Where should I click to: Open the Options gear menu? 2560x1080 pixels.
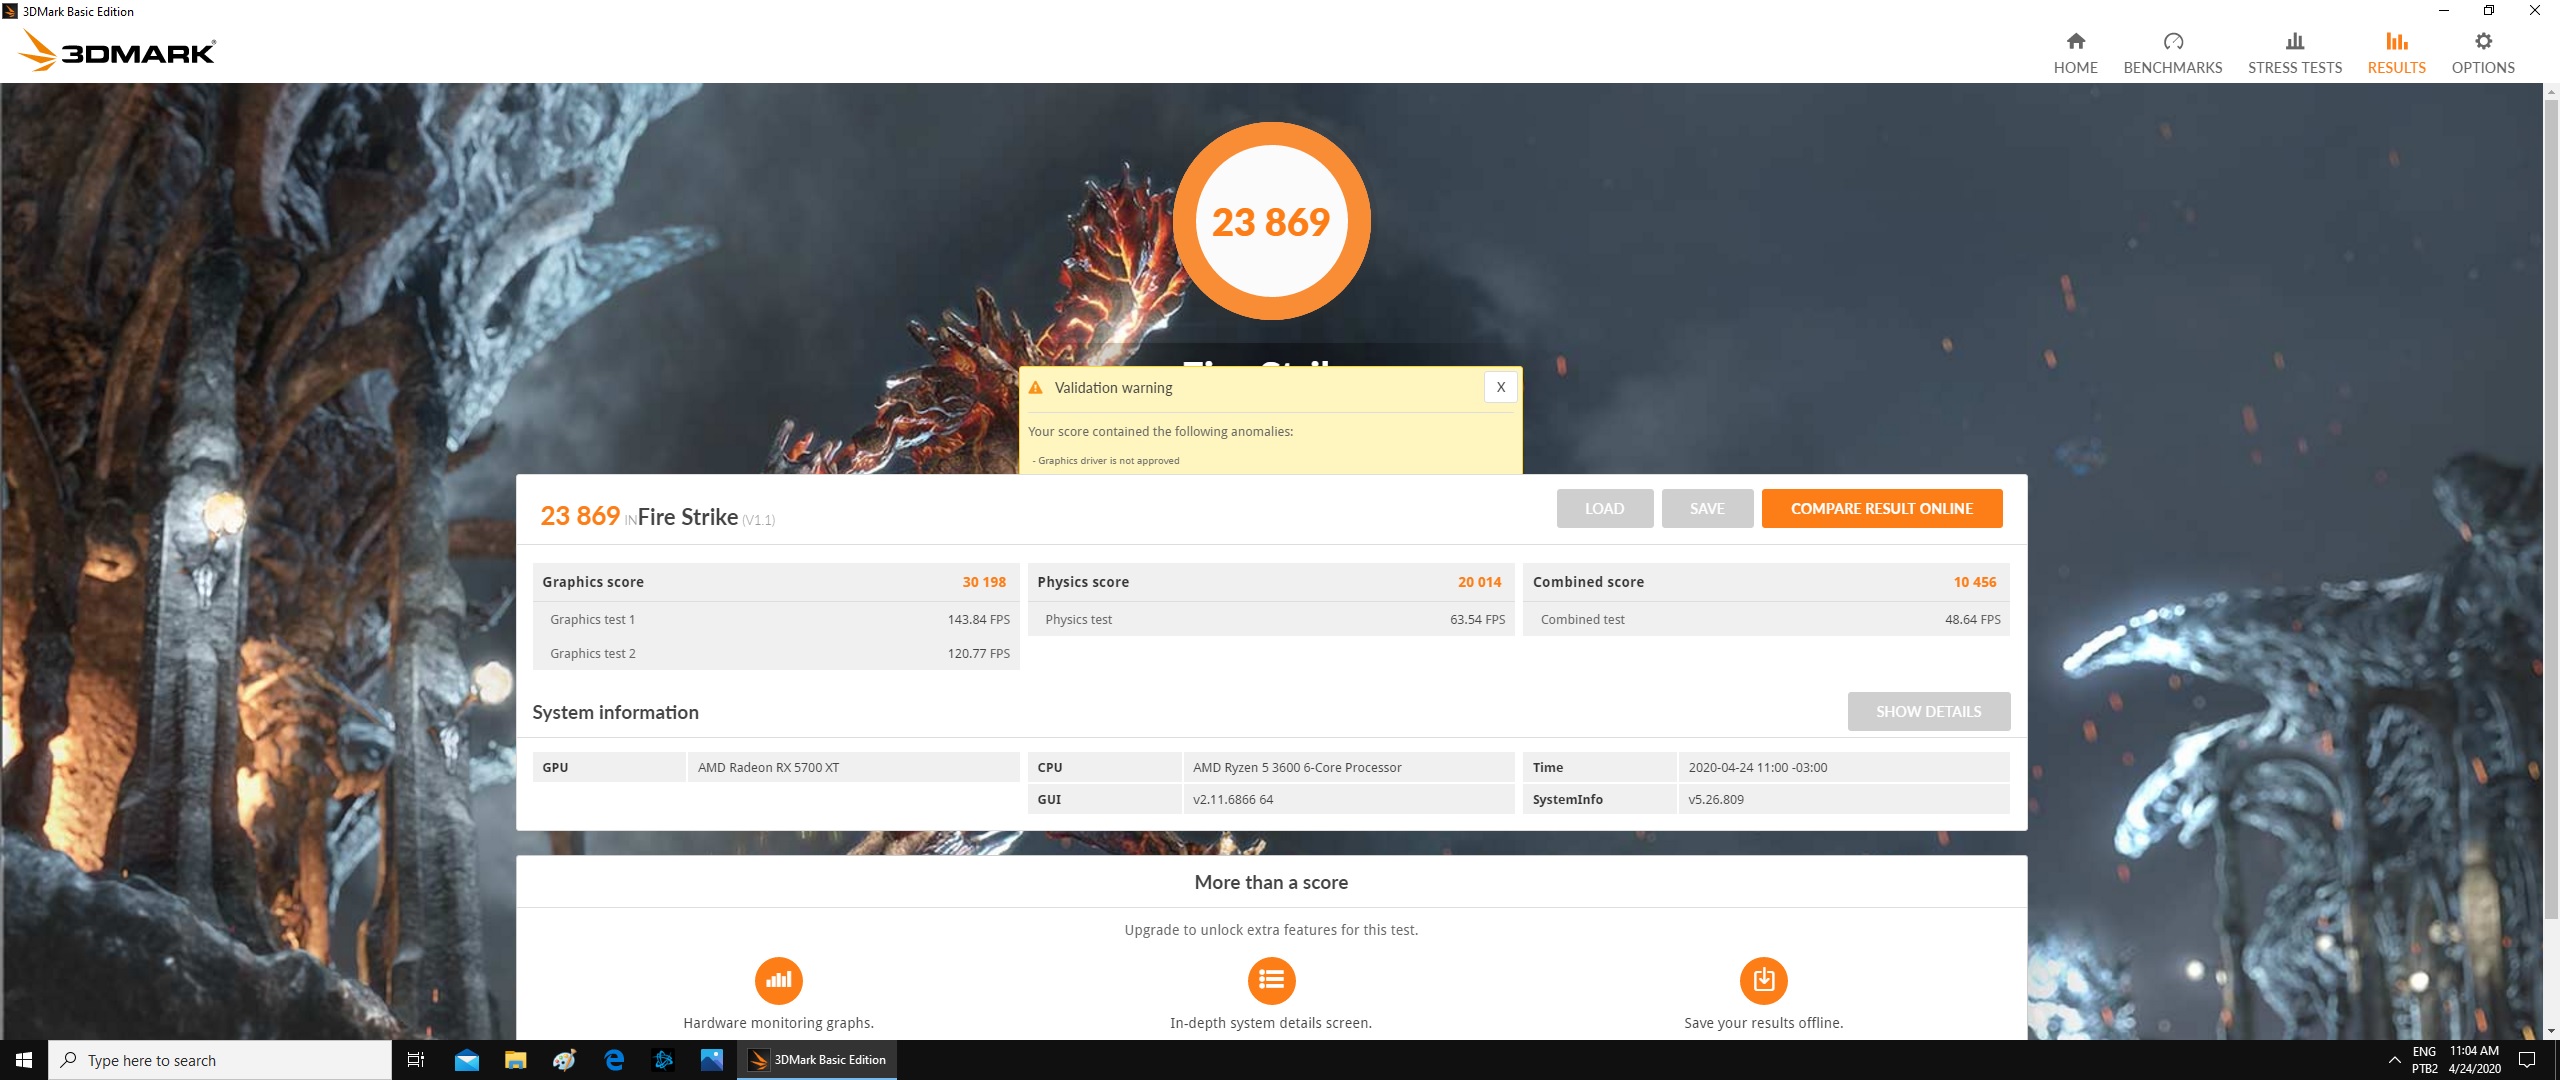pyautogui.click(x=2482, y=42)
